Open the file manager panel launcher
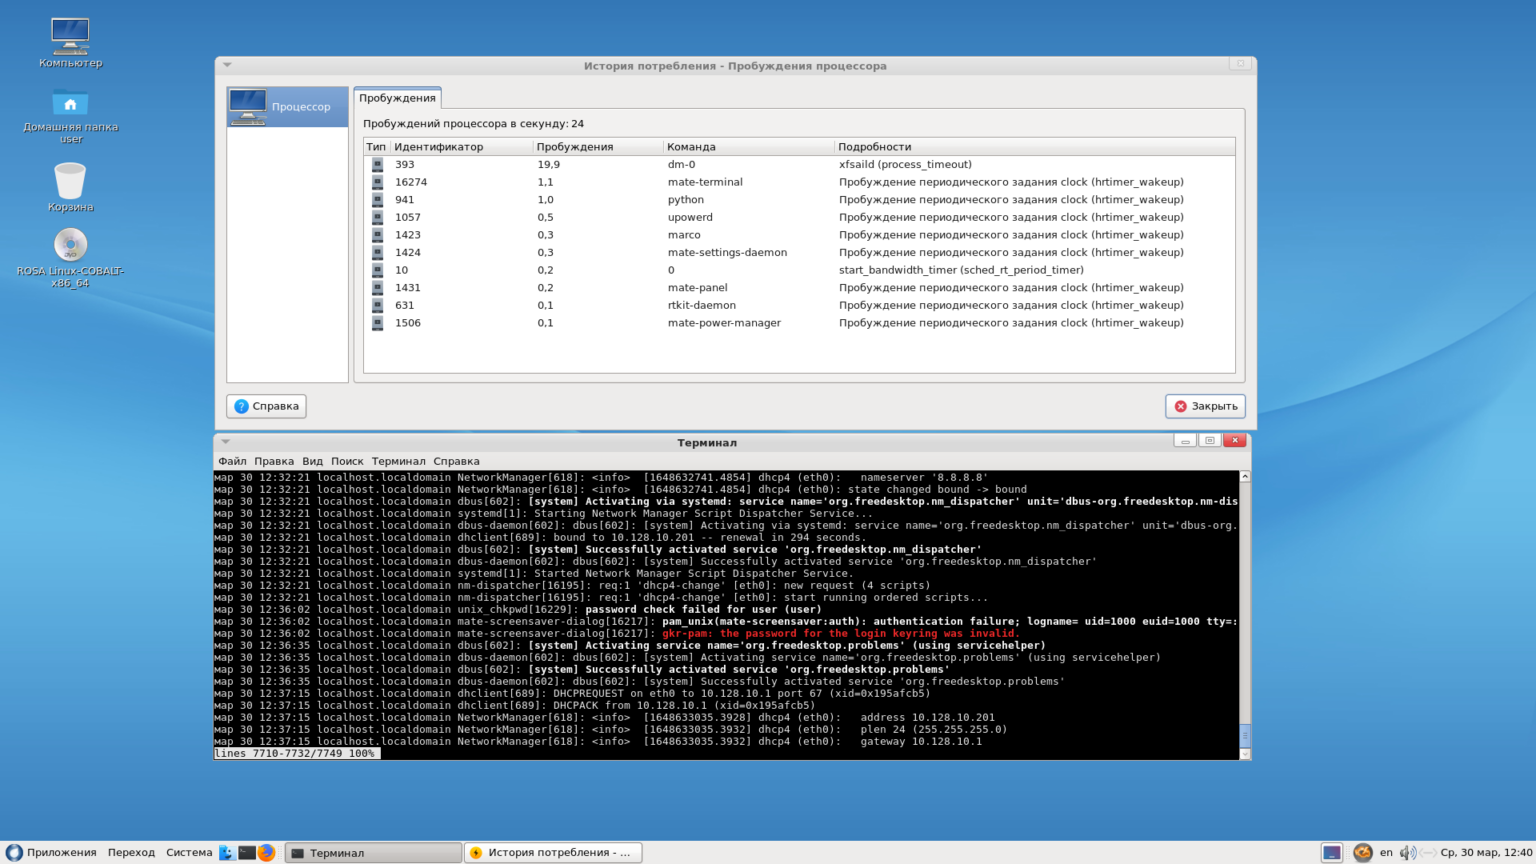The height and width of the screenshot is (864, 1536). point(227,853)
